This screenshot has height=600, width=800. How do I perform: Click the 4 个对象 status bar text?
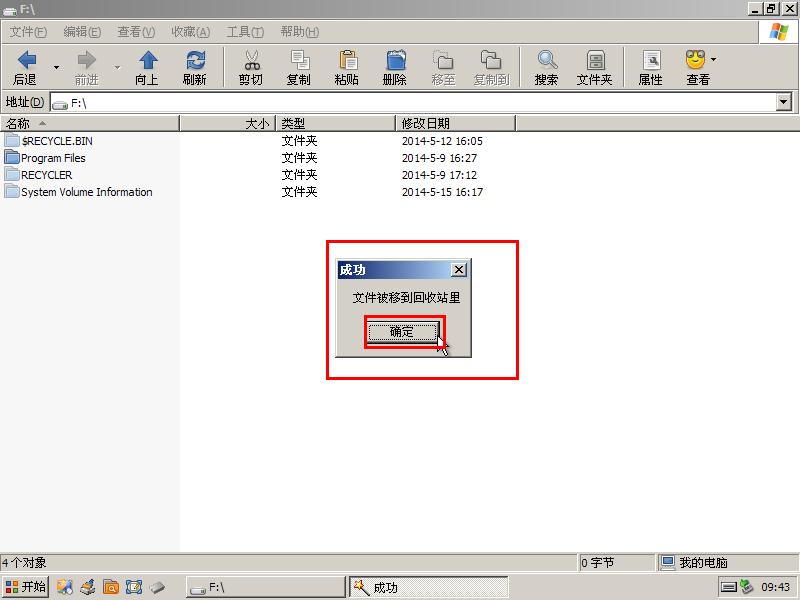click(x=23, y=563)
